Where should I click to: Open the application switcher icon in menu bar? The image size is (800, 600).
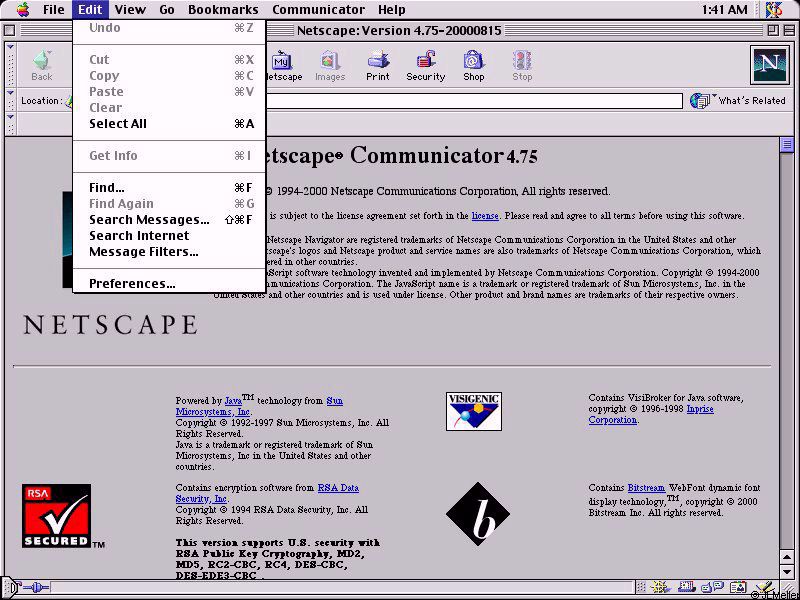tap(774, 9)
